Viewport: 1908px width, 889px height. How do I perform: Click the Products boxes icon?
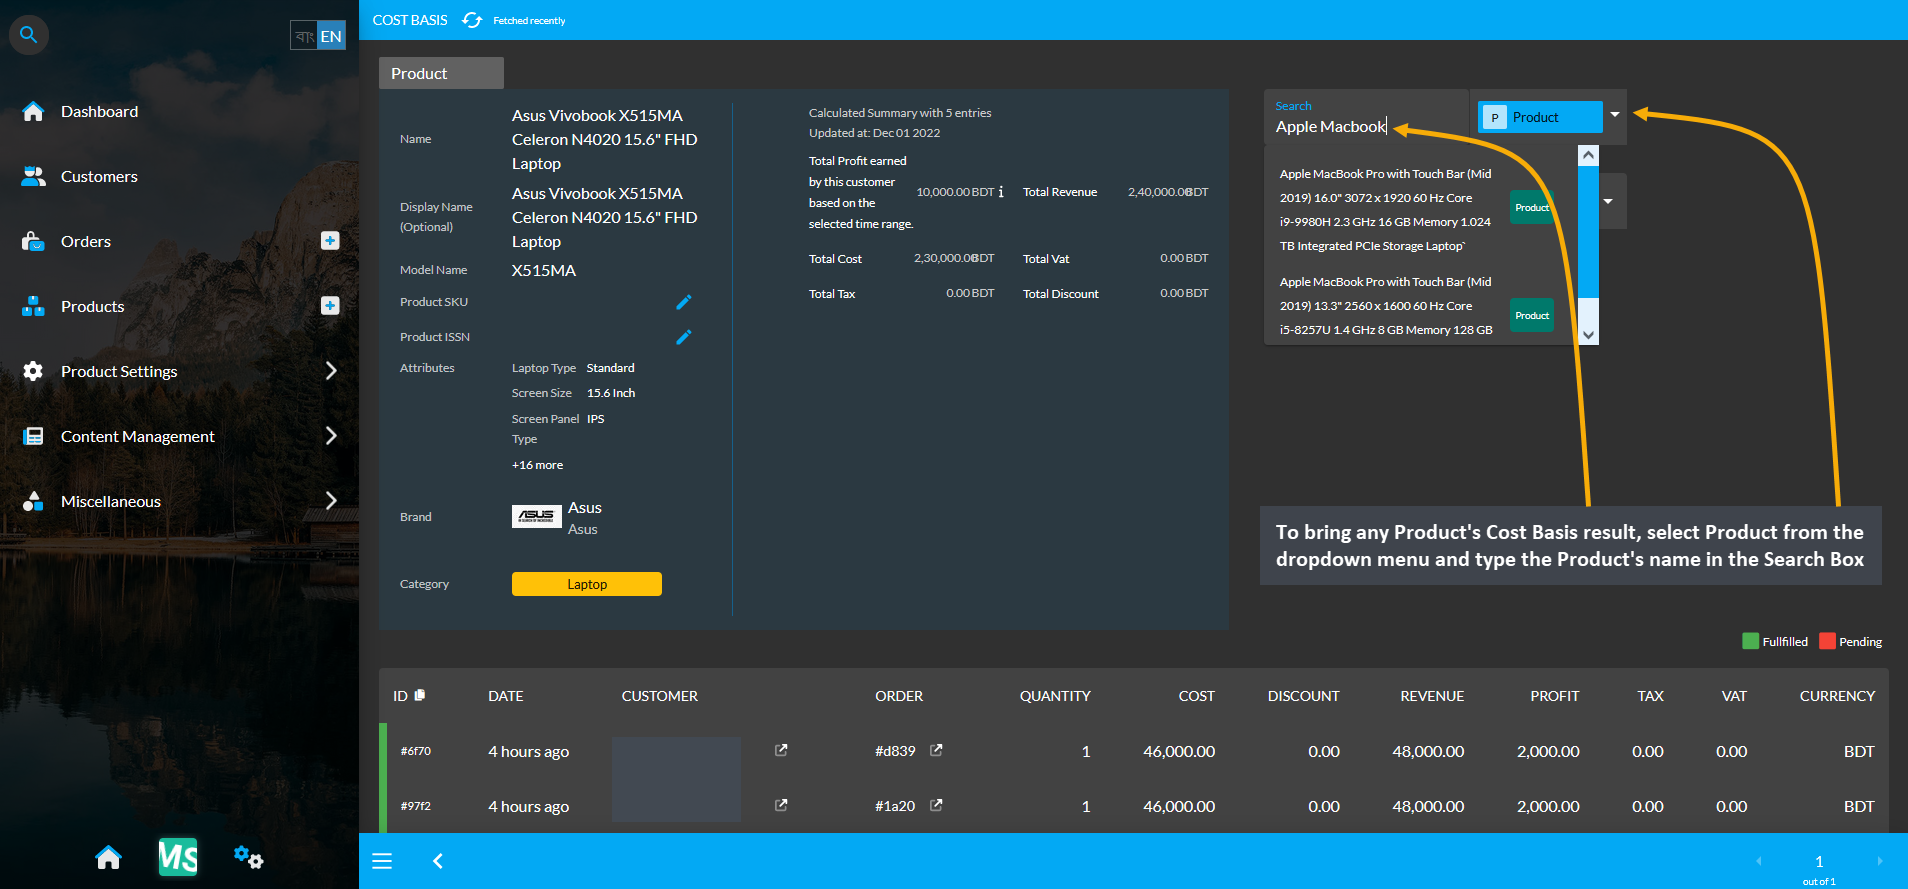click(x=33, y=306)
